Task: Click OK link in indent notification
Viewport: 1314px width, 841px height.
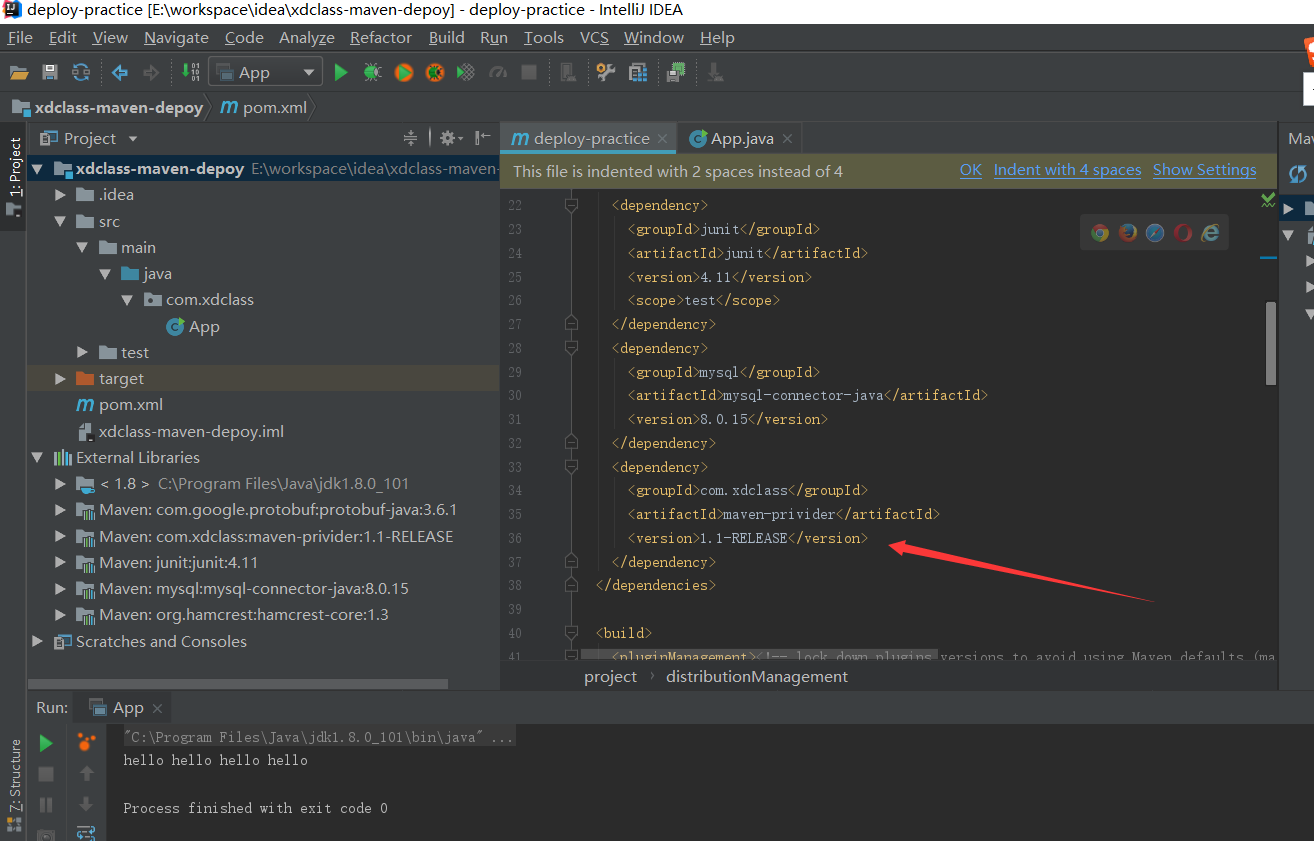Action: click(x=971, y=170)
